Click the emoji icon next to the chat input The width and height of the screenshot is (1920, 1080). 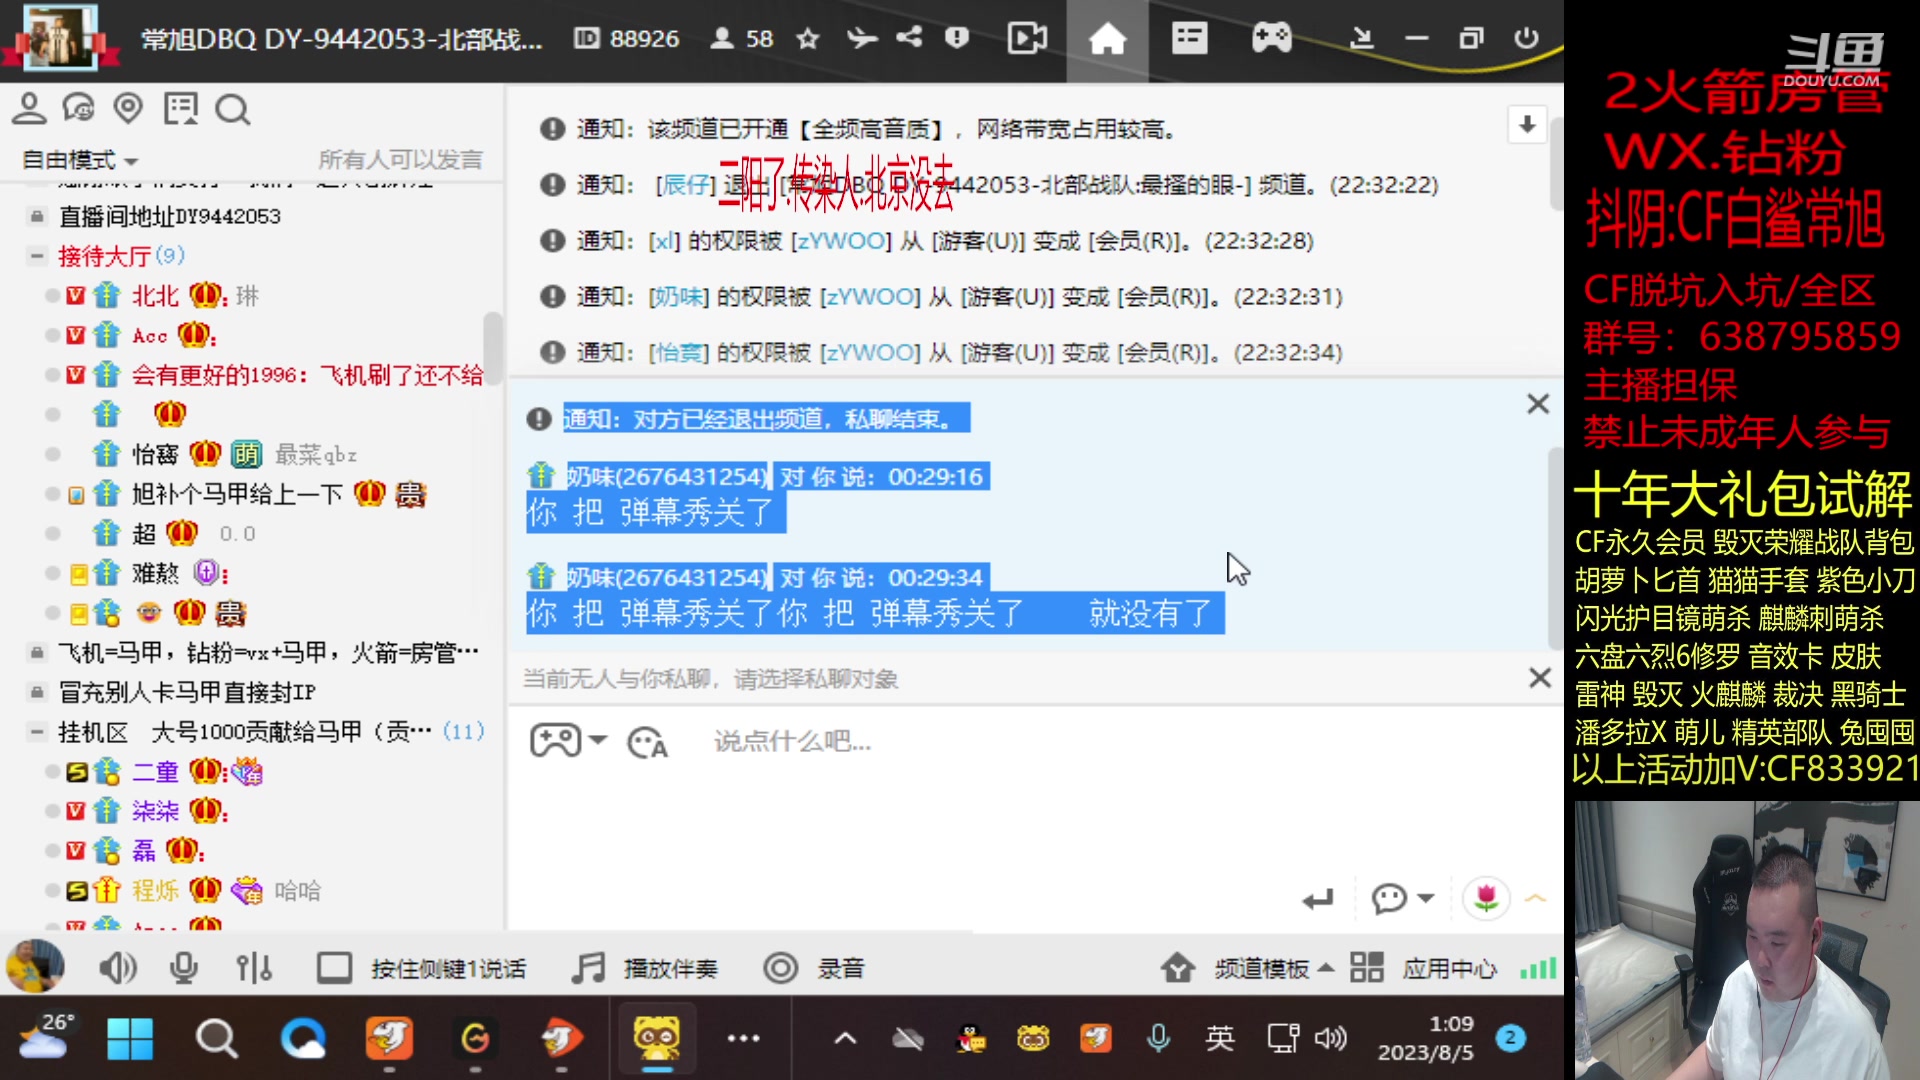(647, 741)
